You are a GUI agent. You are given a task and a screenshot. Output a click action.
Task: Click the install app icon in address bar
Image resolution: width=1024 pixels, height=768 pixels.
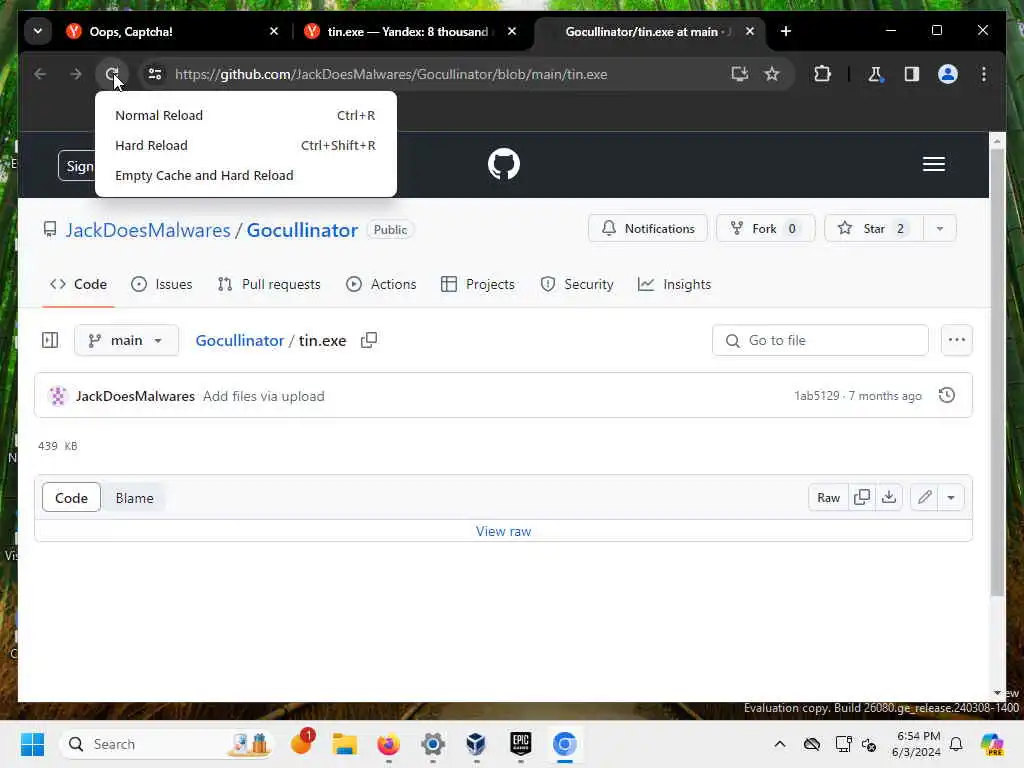point(739,74)
